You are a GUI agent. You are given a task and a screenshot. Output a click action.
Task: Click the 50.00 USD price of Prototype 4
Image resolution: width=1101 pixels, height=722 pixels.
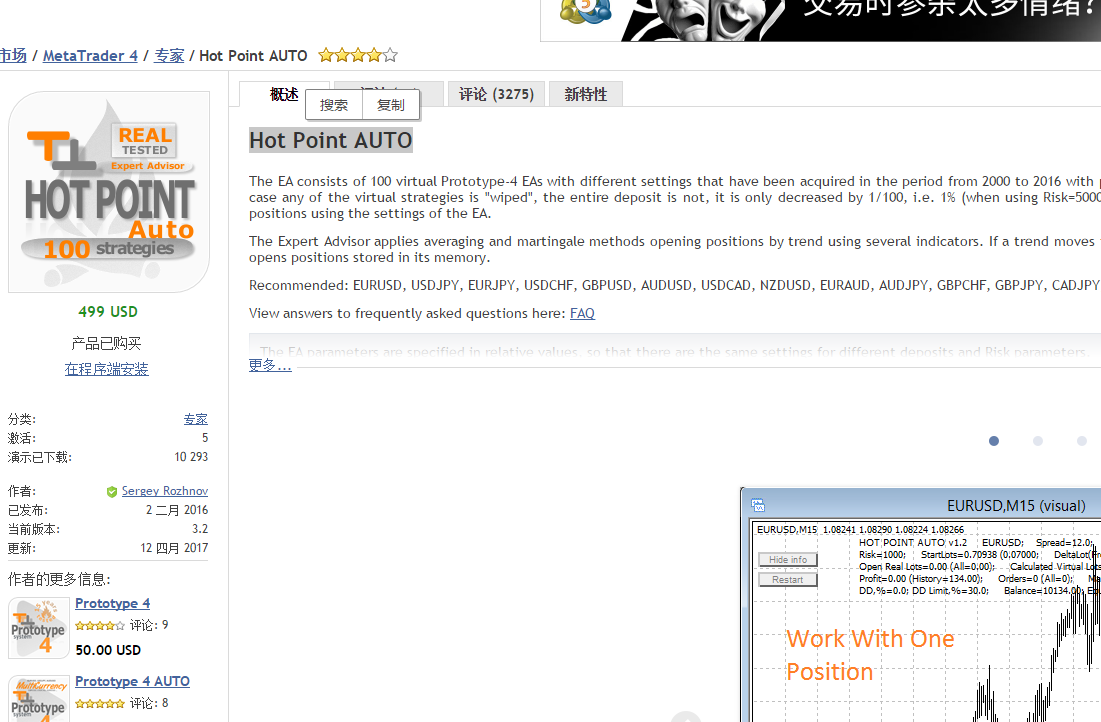pos(108,650)
